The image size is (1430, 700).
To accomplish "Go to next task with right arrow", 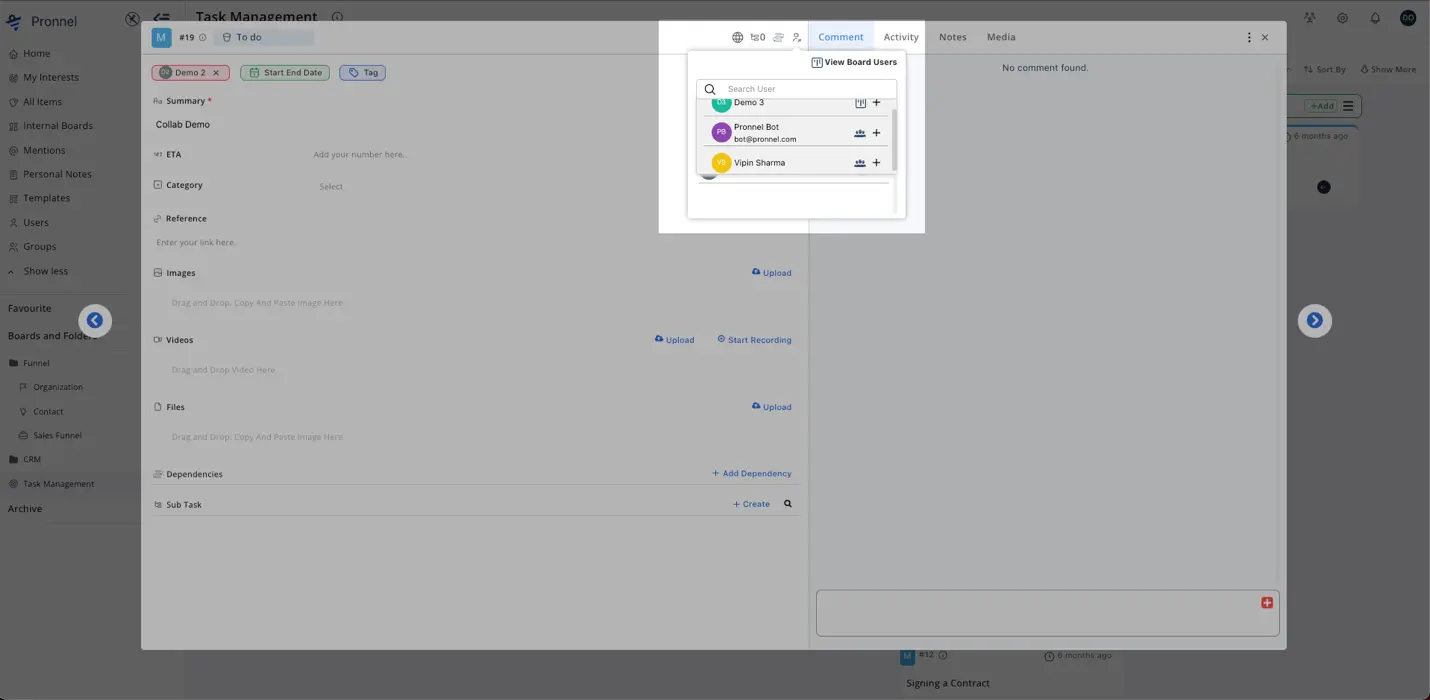I will (x=1315, y=320).
